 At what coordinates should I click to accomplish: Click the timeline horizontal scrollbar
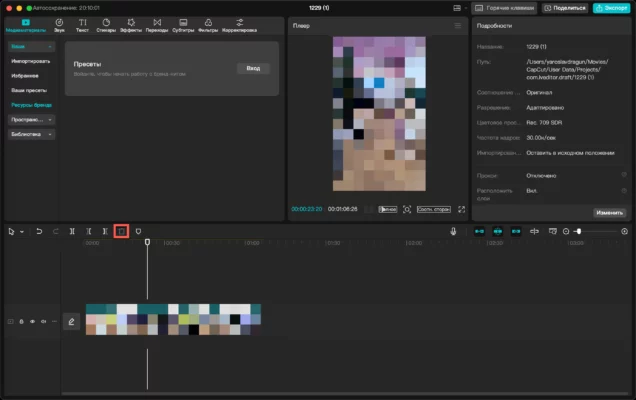click(x=345, y=394)
